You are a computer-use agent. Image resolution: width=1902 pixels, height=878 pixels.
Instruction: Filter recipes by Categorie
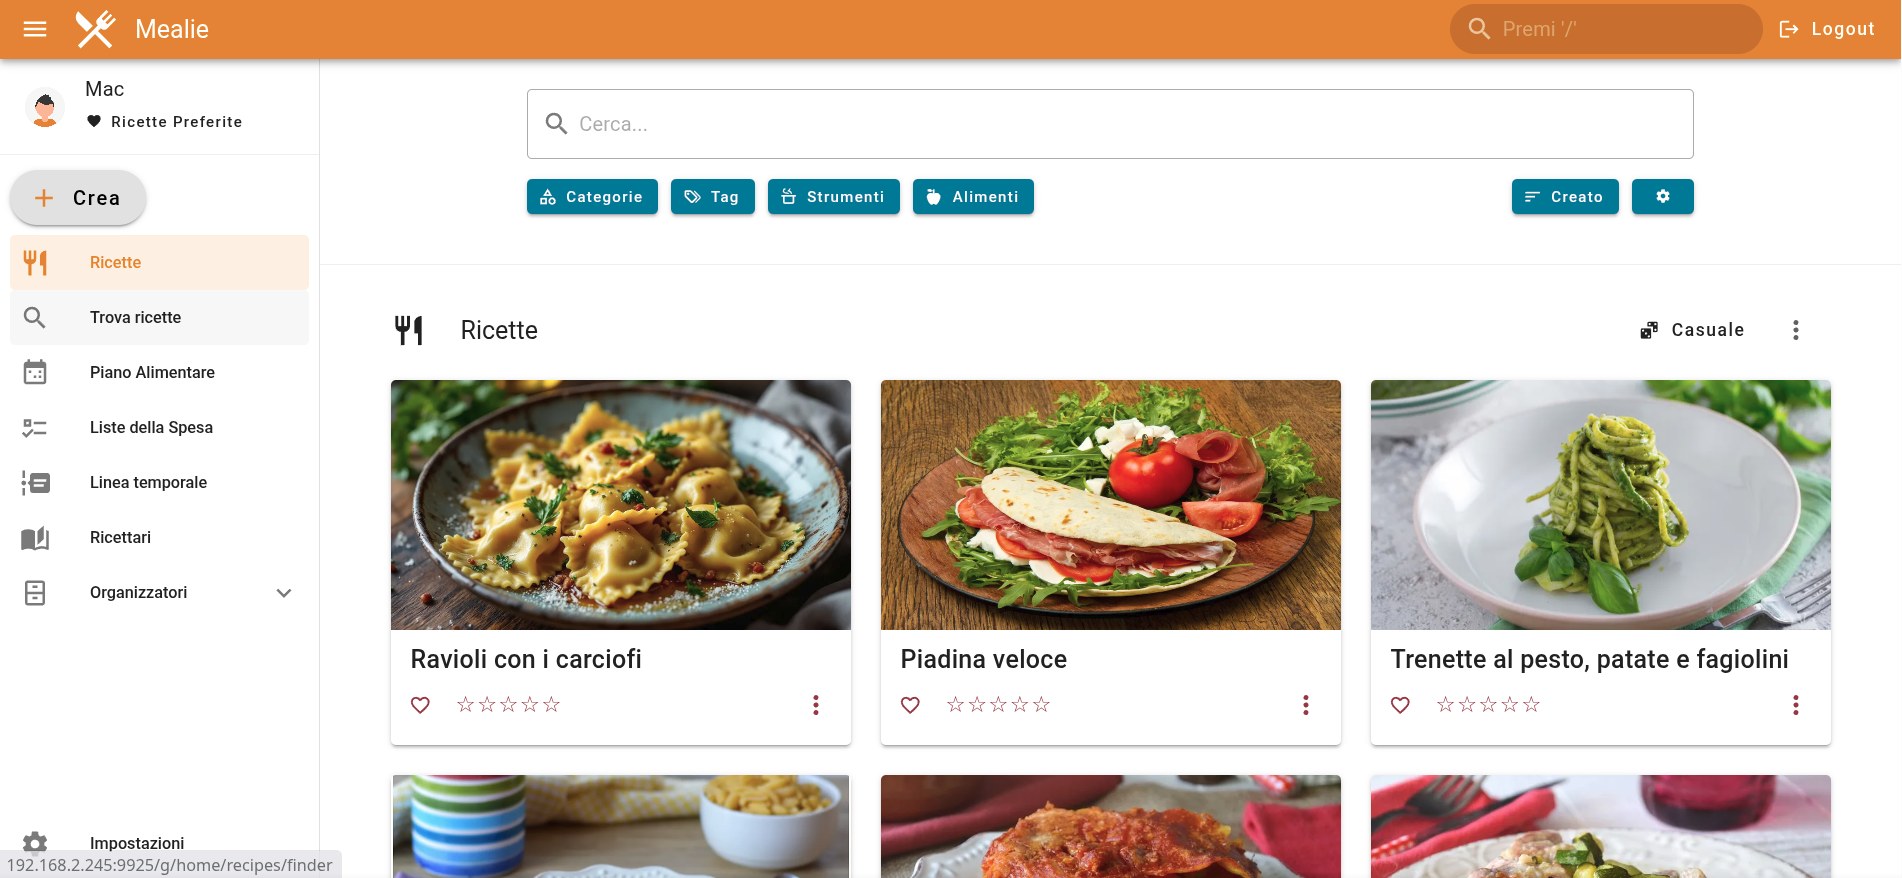click(592, 196)
